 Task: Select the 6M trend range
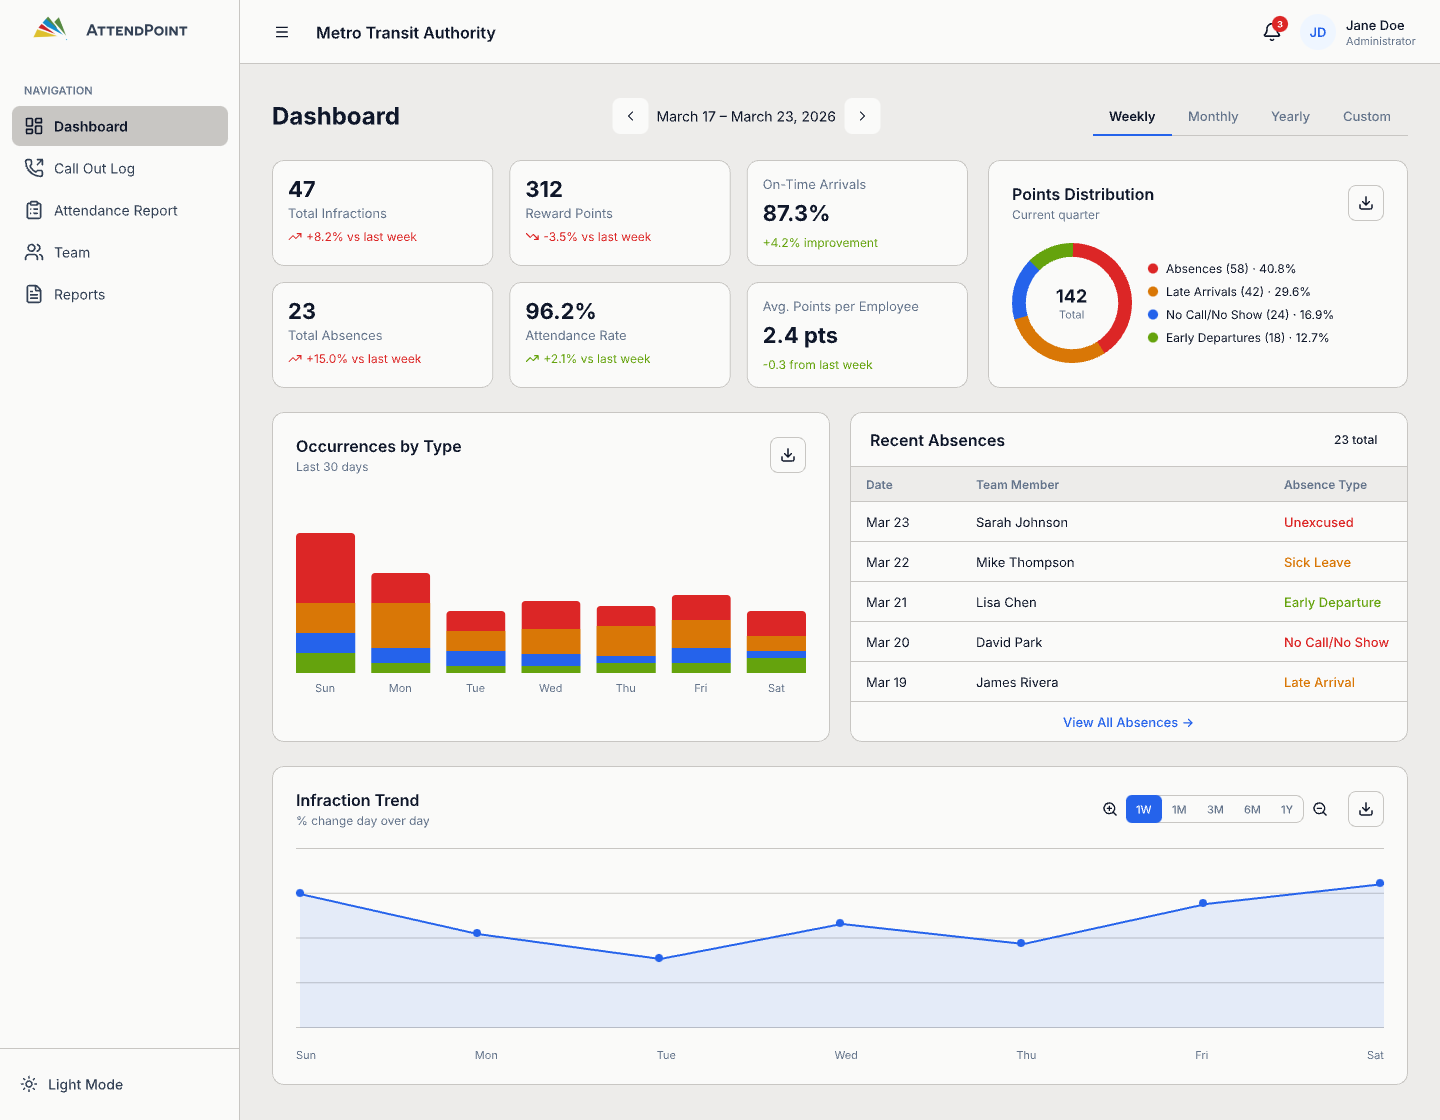tap(1252, 809)
